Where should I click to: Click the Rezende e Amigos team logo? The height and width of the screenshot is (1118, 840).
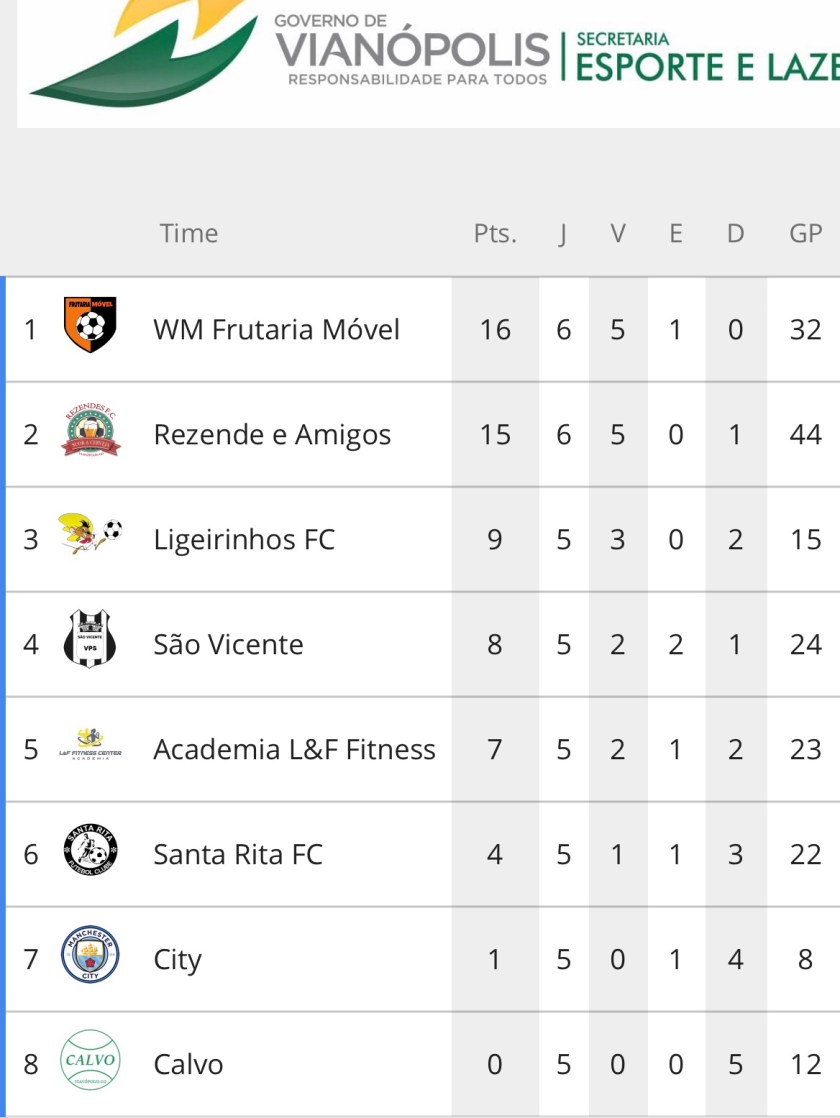point(91,434)
